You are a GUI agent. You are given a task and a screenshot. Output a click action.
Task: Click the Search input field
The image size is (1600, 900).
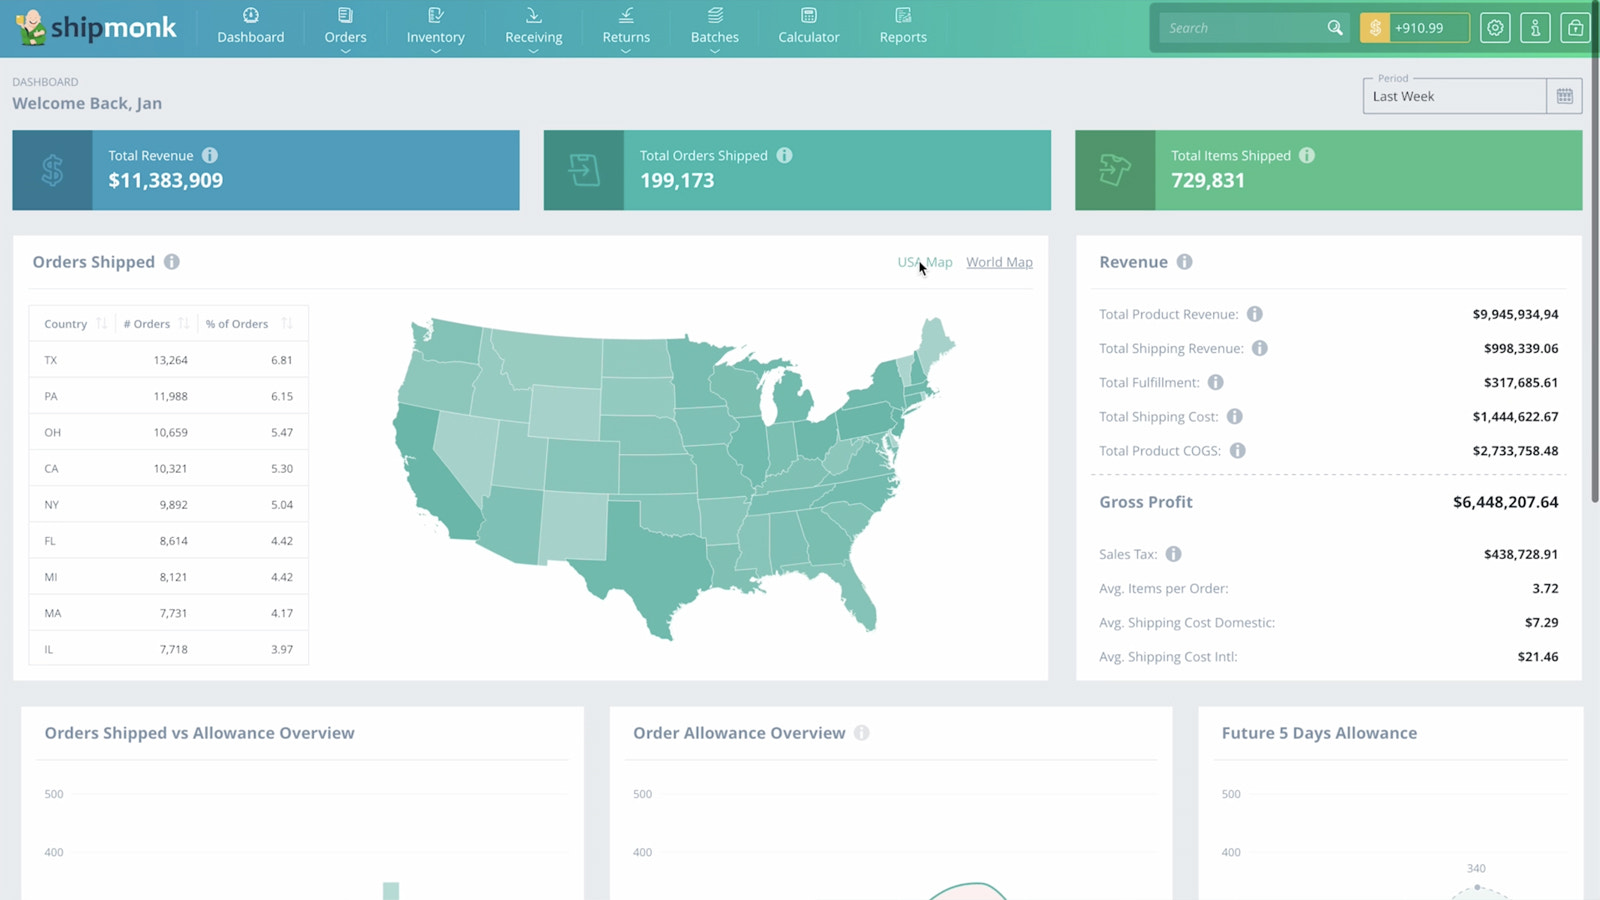(x=1240, y=28)
